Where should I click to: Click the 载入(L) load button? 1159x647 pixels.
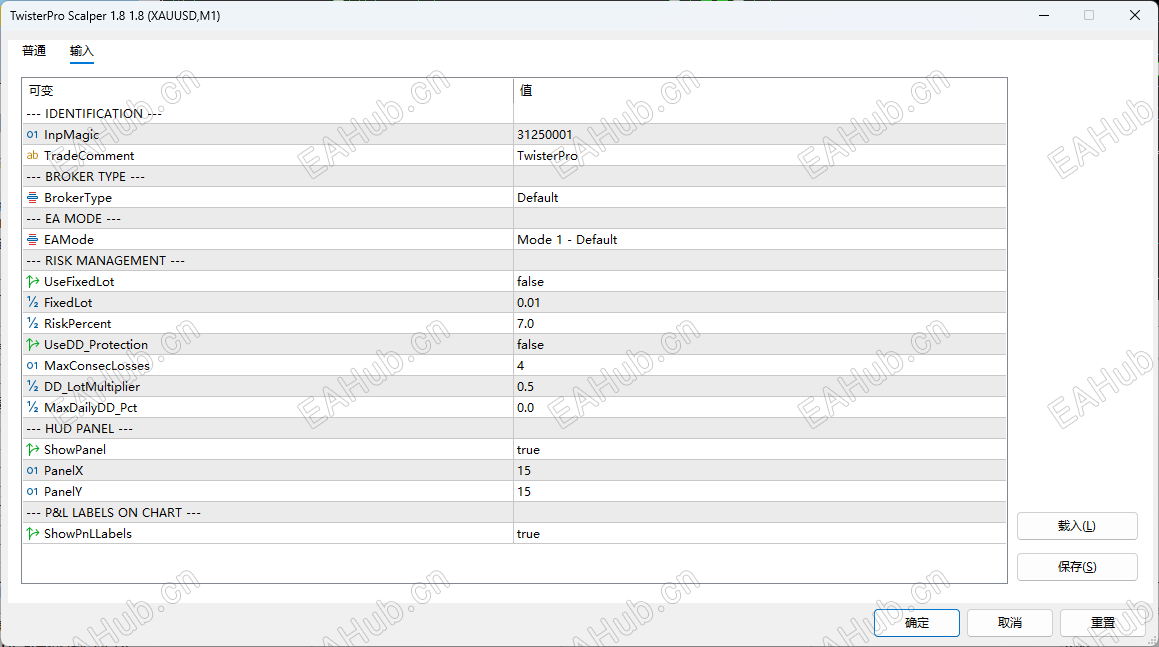click(1077, 526)
